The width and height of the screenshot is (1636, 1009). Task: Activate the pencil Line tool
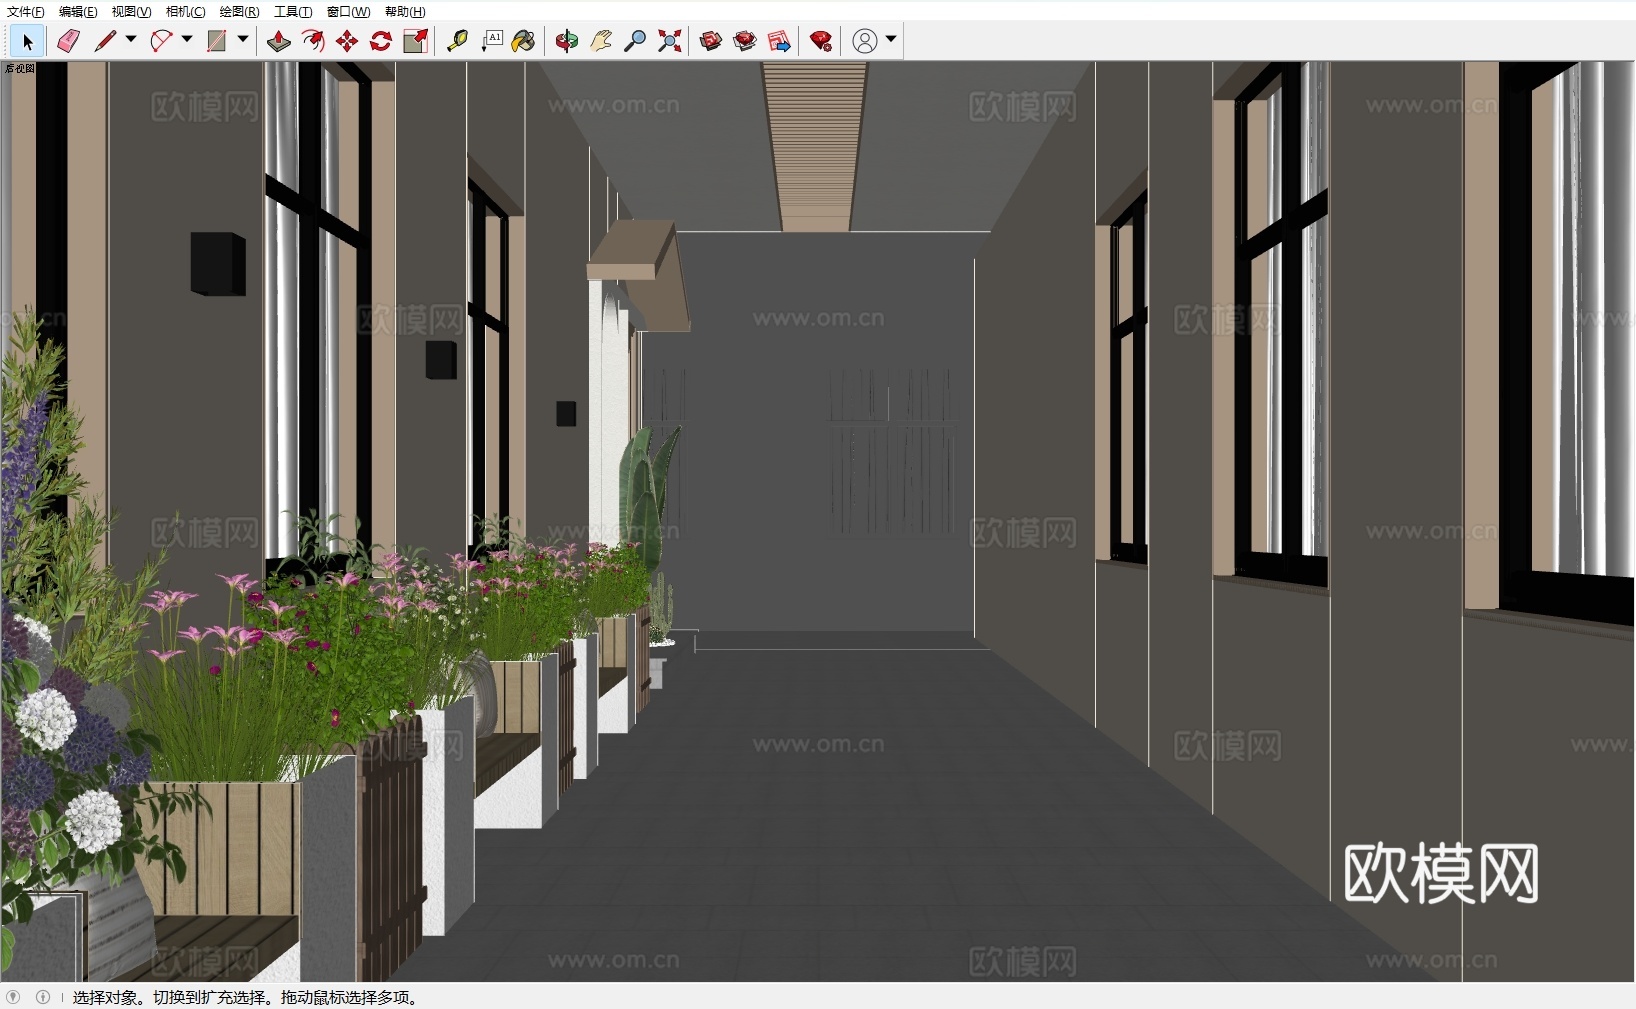105,41
